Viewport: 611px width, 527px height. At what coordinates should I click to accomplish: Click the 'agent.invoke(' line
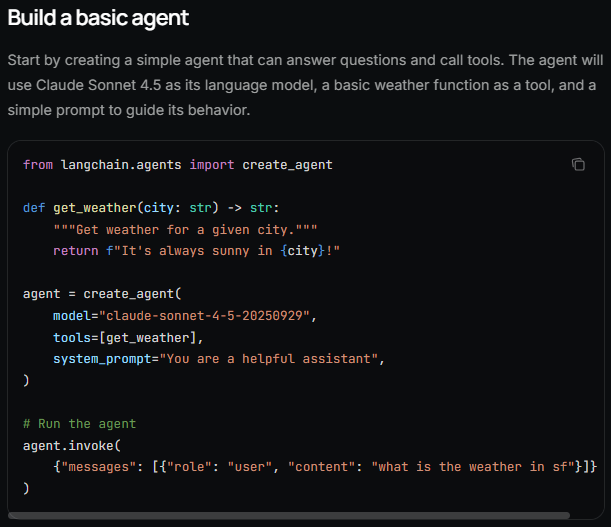[72, 446]
